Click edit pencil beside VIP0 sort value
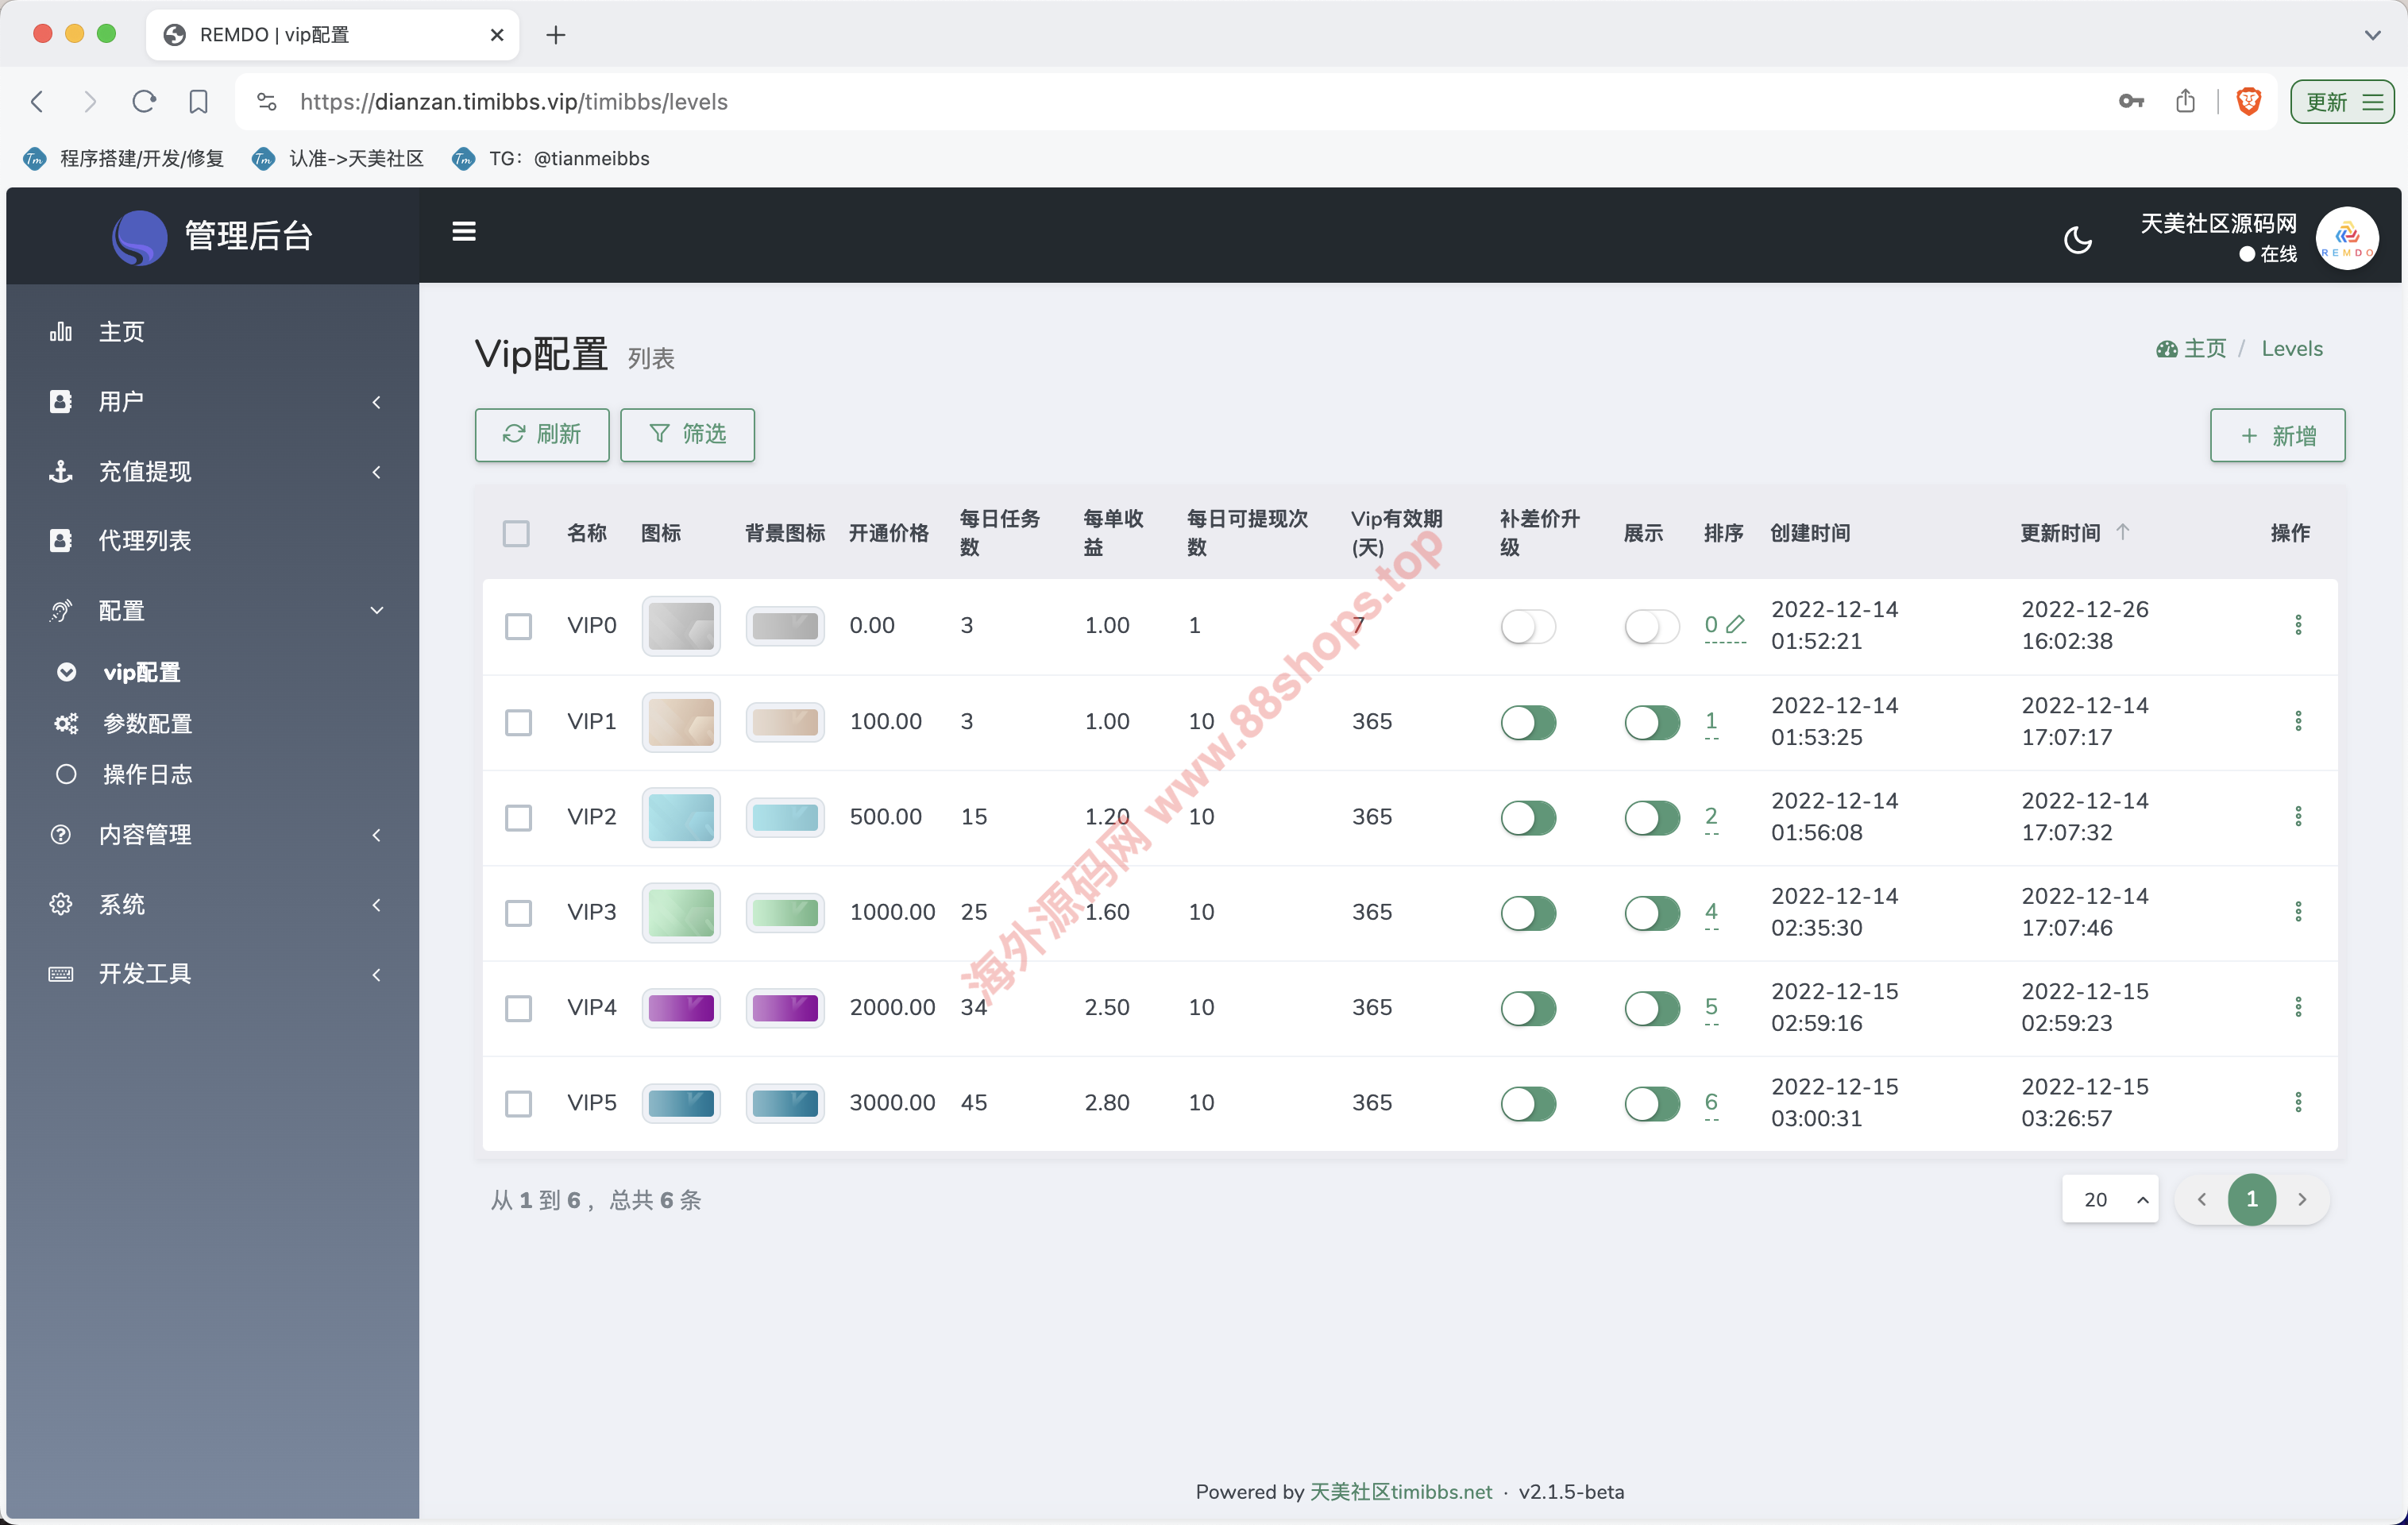2408x1525 pixels. (1735, 624)
